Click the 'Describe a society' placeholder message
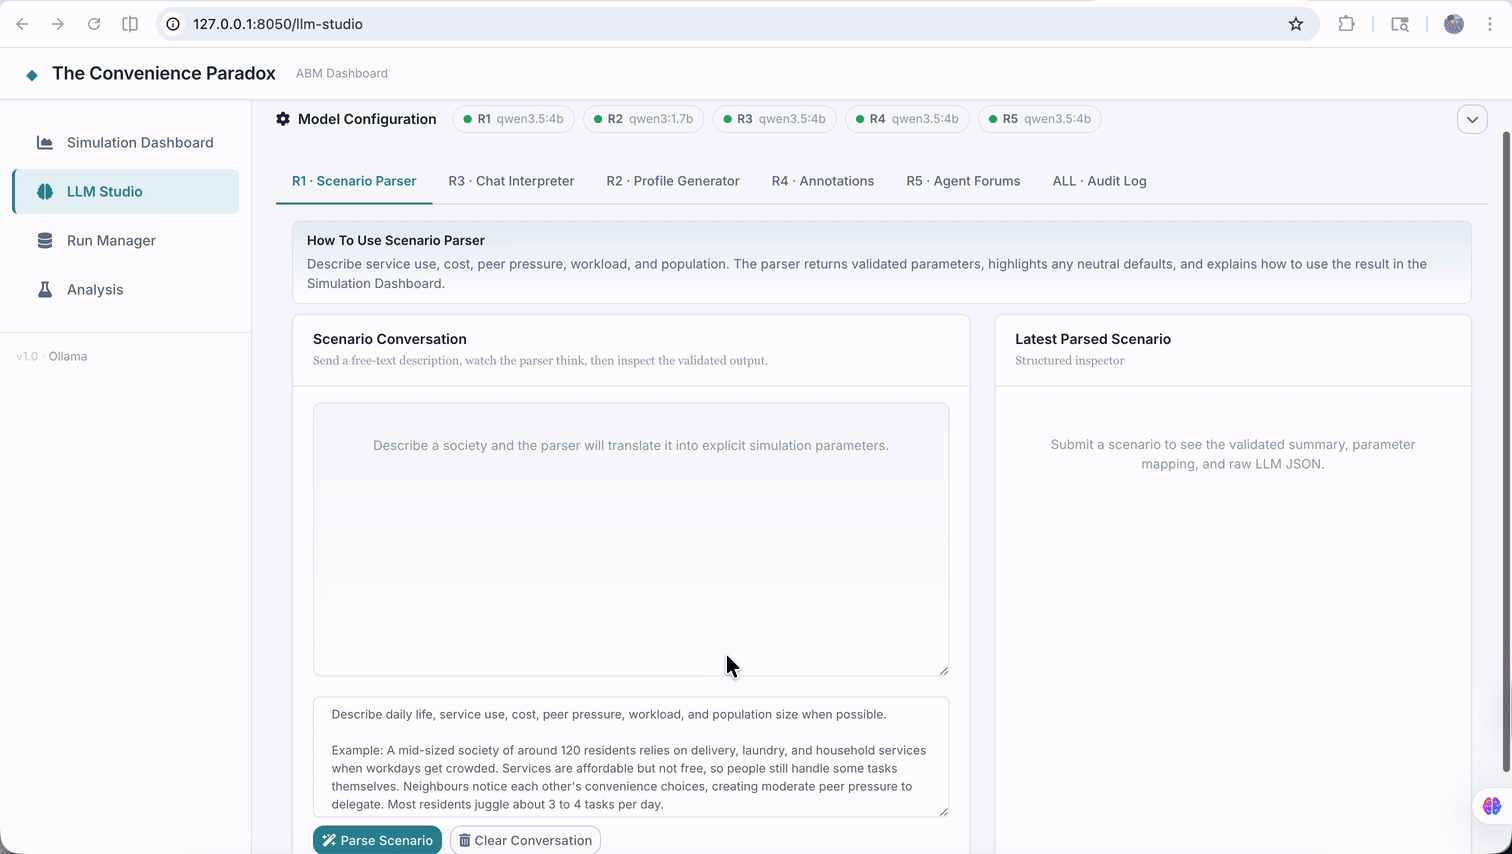Viewport: 1512px width, 854px height. tap(631, 445)
